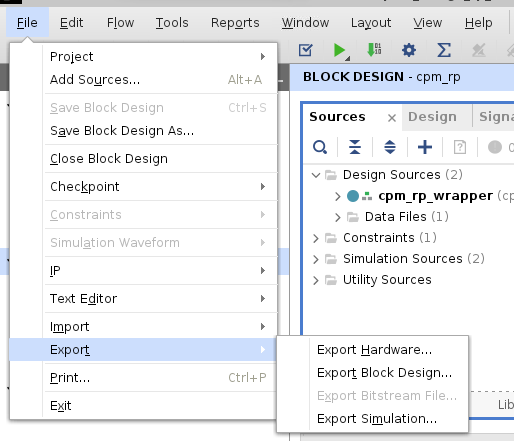Image resolution: width=514 pixels, height=441 pixels.
Task: Open the Settings gear toolbar icon
Action: coord(409,50)
